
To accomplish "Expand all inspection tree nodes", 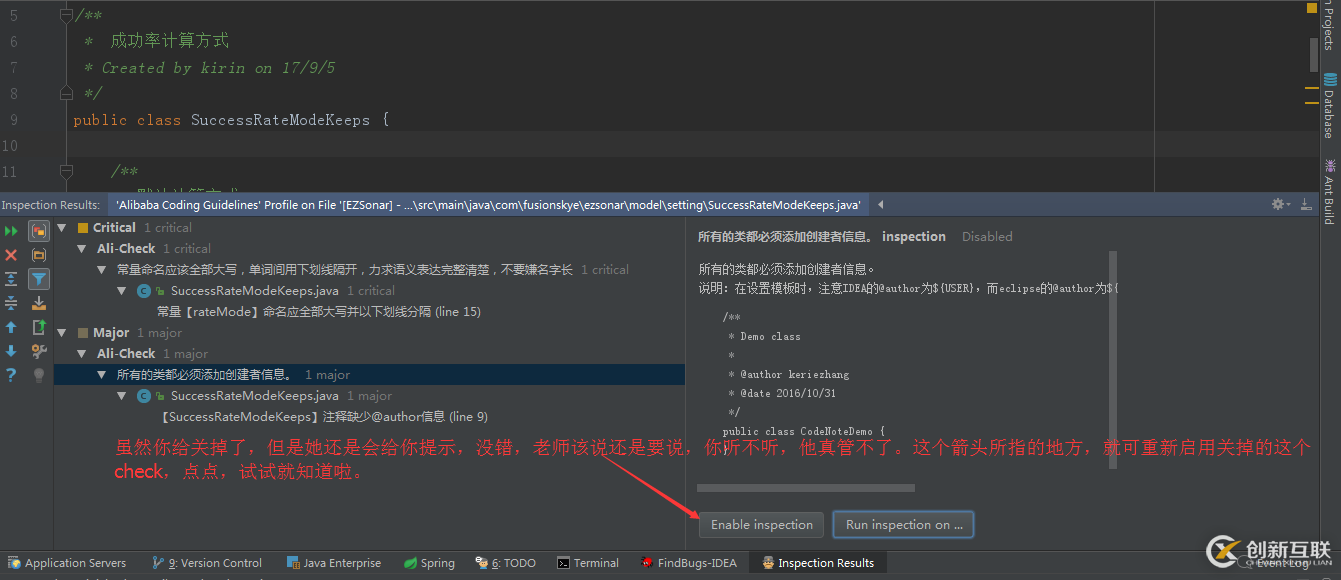I will (x=11, y=279).
